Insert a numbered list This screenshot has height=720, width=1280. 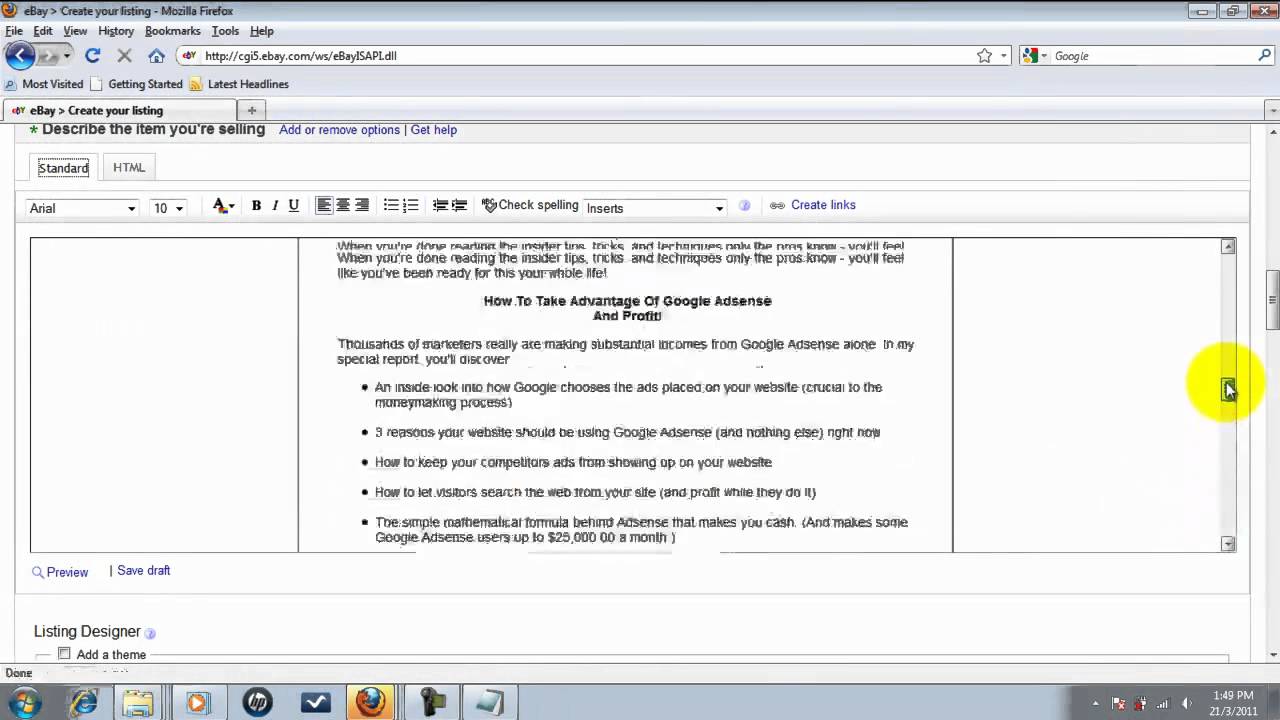point(411,205)
